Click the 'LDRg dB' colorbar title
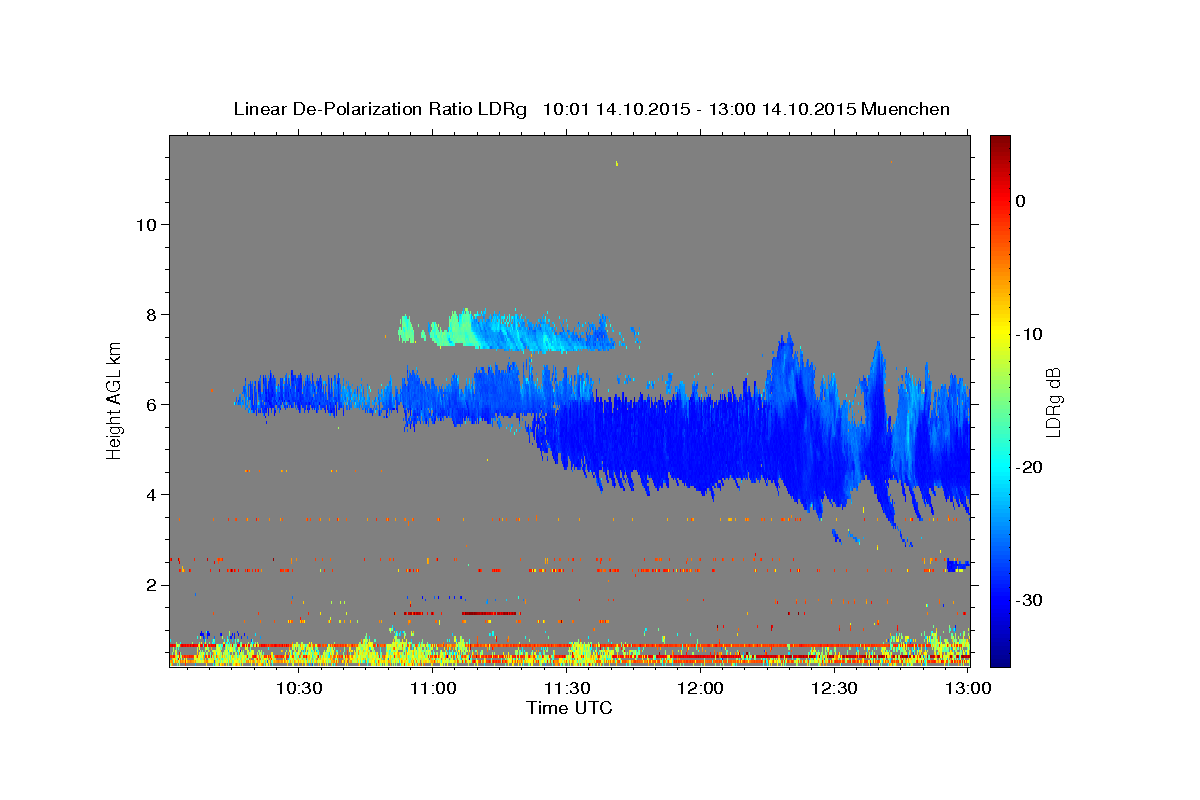The image size is (1200, 800). click(1053, 402)
